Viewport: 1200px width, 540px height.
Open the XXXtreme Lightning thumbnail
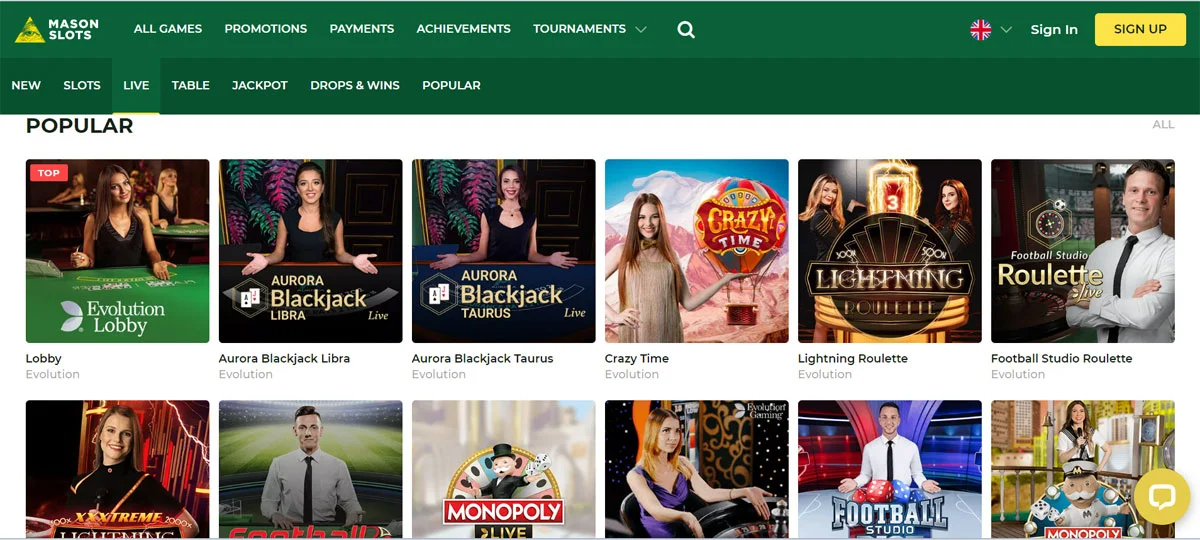tap(118, 469)
